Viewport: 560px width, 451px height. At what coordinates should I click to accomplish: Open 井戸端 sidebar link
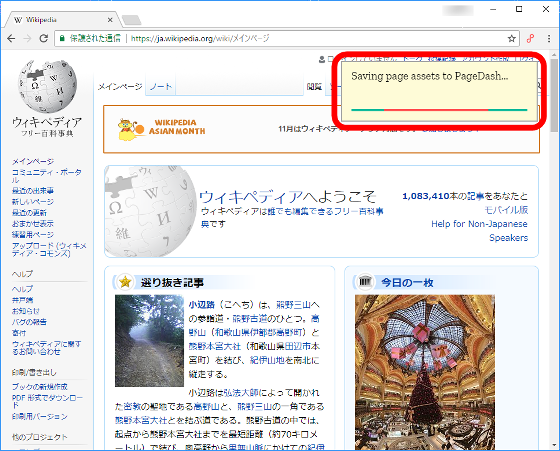[22, 300]
